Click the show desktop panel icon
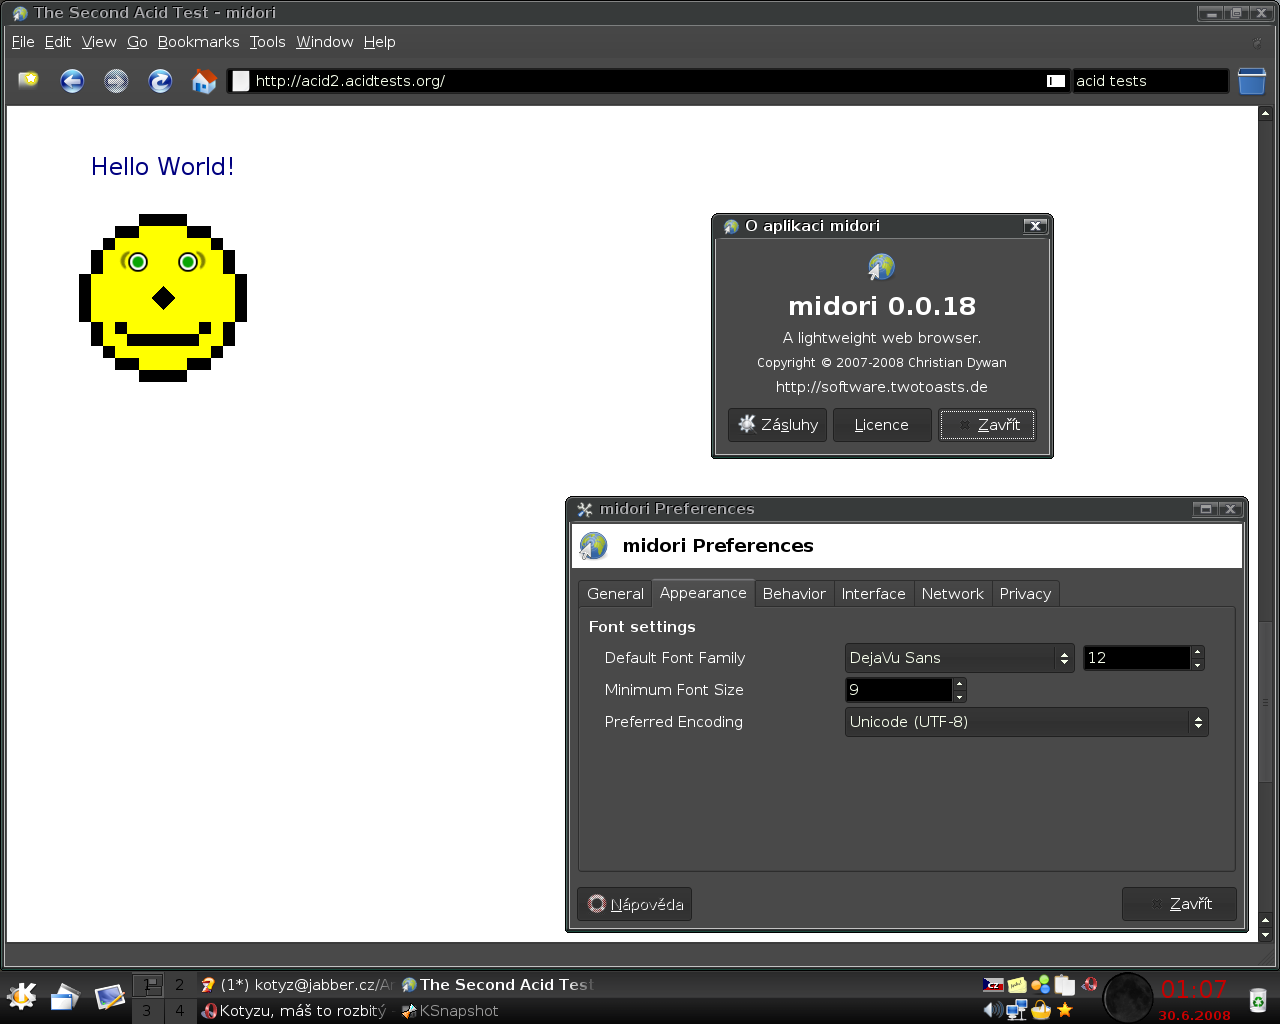This screenshot has height=1024, width=1280. point(65,996)
